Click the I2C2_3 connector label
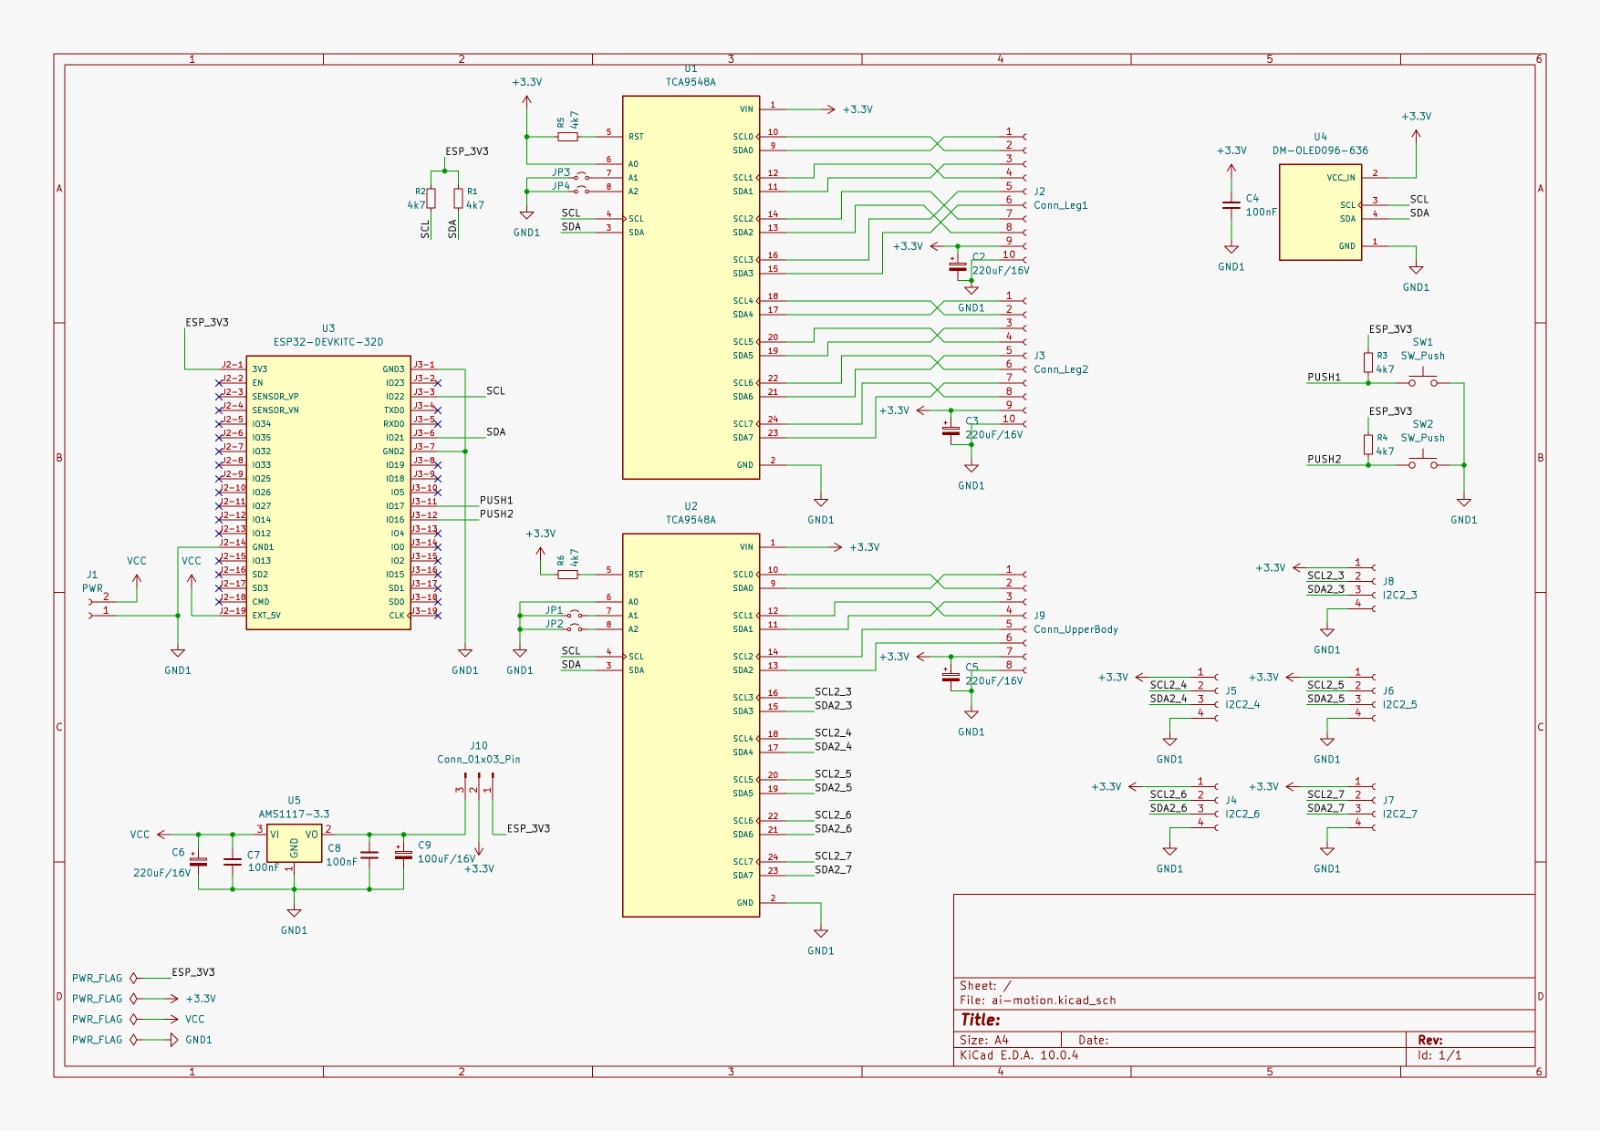This screenshot has width=1600, height=1131. pos(1399,595)
